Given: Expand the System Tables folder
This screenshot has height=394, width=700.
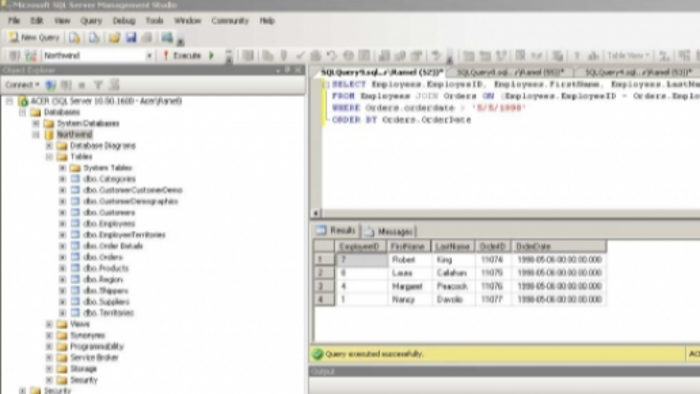Looking at the screenshot, I should click(62, 168).
